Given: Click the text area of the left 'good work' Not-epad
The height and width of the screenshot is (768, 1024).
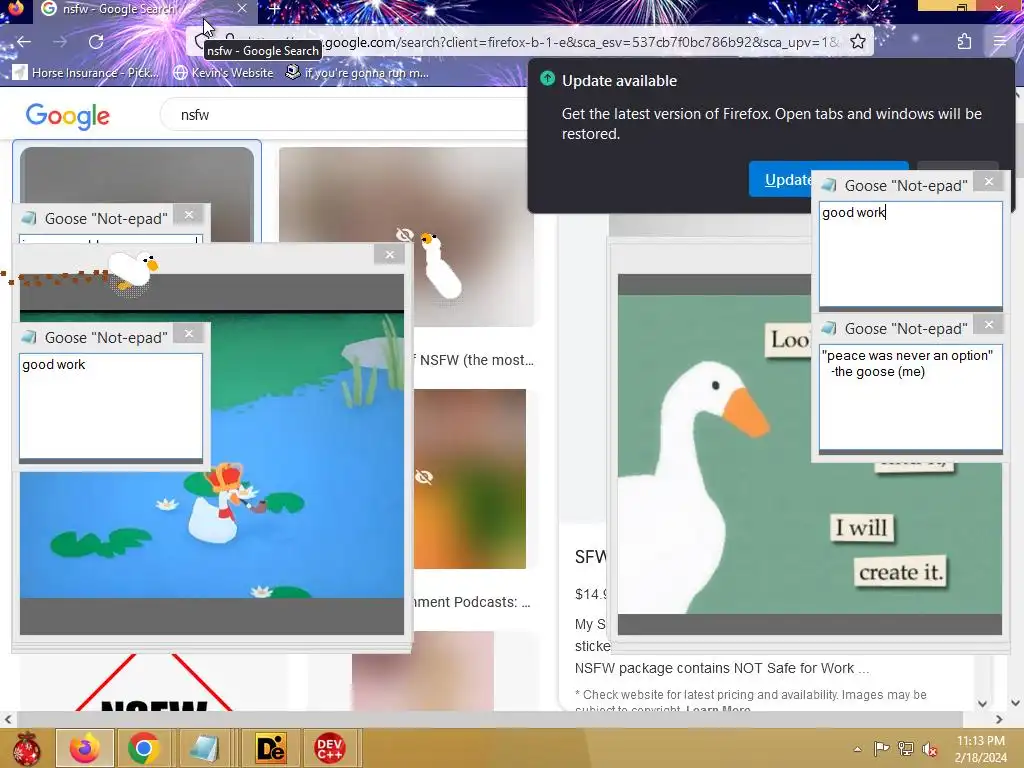Looking at the screenshot, I should 111,406.
